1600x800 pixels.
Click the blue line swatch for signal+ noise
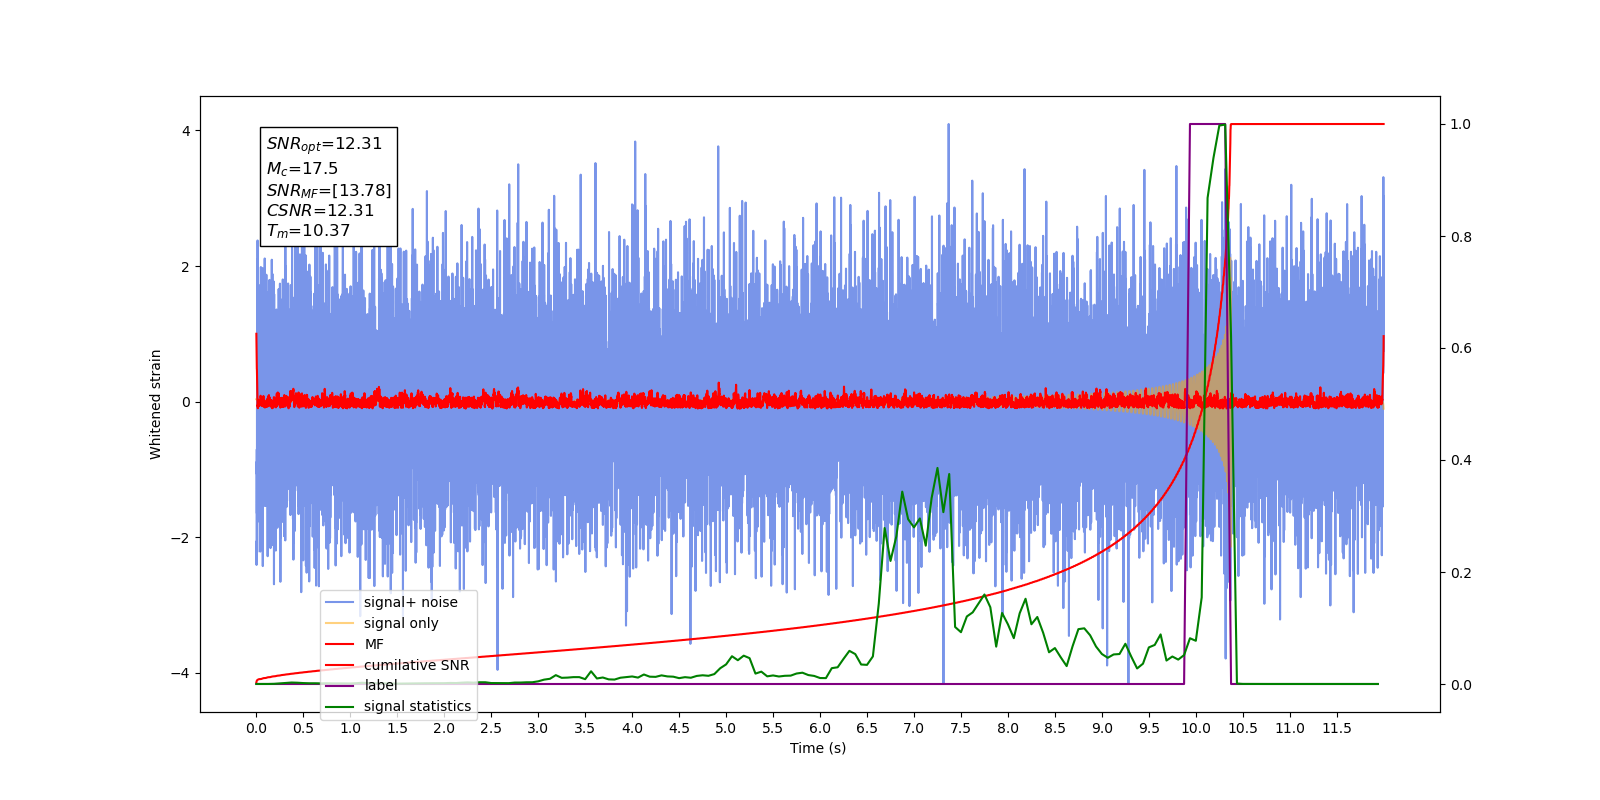tap(340, 602)
